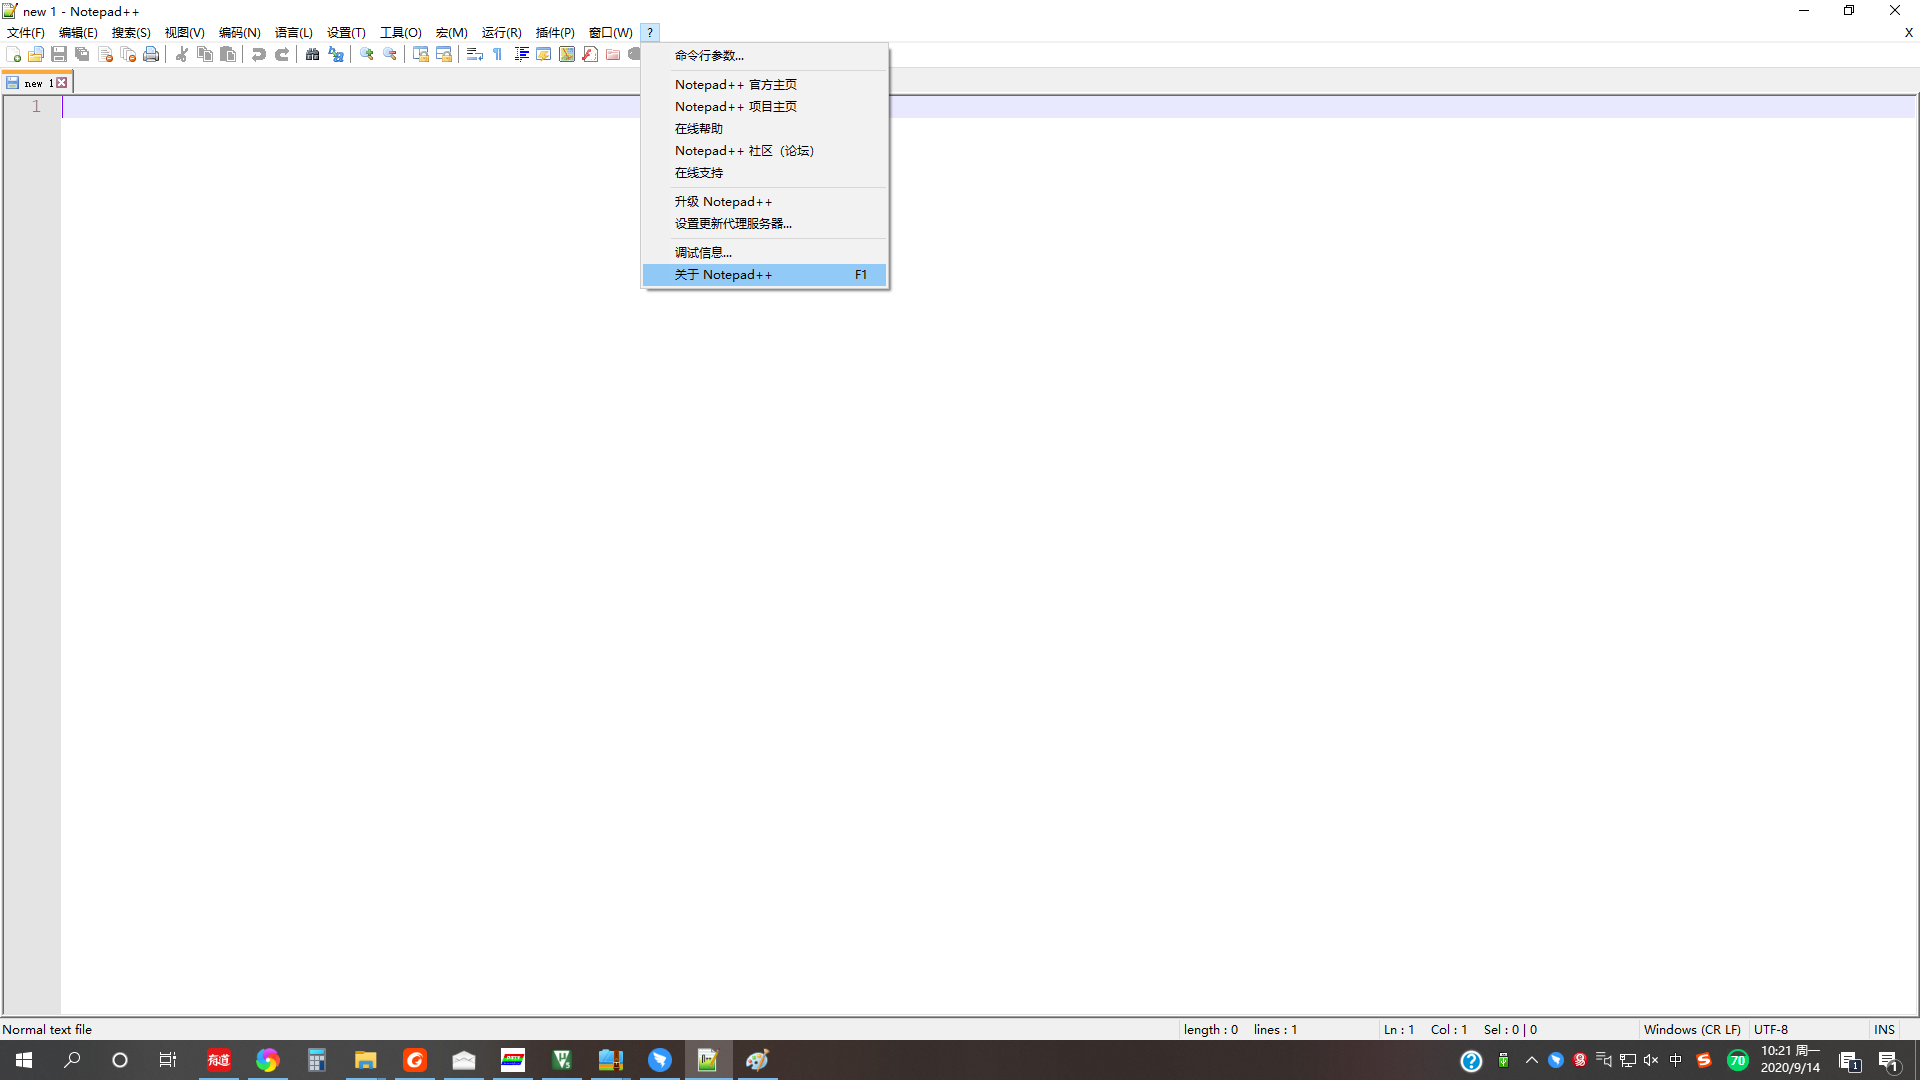
Task: Click the Cut (scissors) toolbar icon
Action: 181,55
